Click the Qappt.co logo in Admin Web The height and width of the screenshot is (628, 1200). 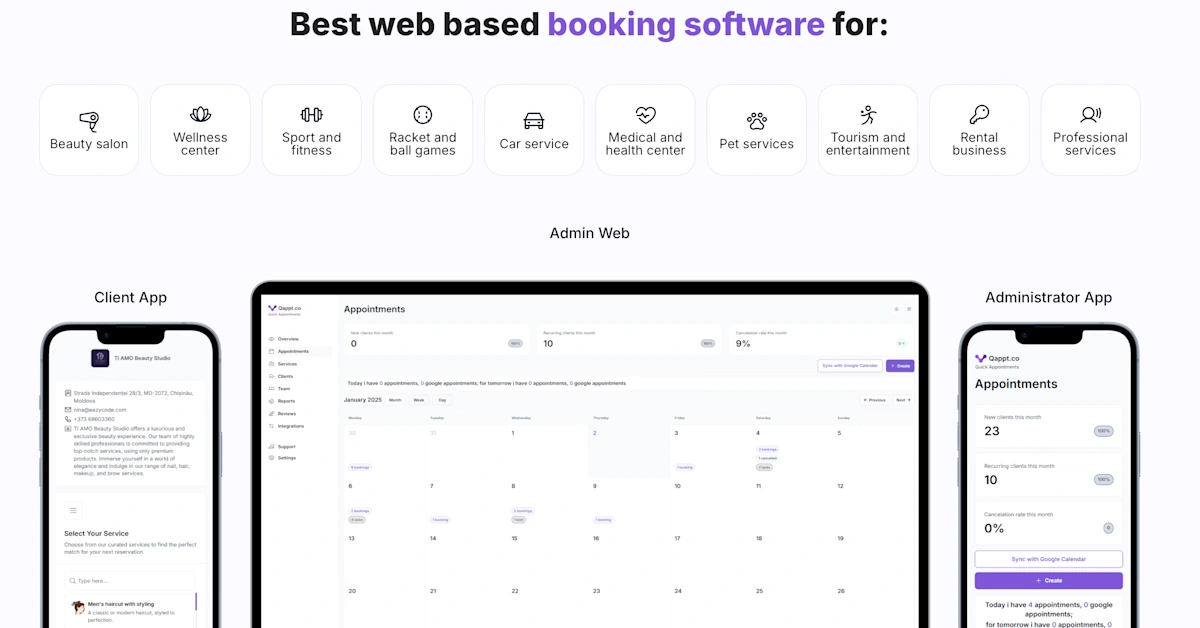[285, 308]
